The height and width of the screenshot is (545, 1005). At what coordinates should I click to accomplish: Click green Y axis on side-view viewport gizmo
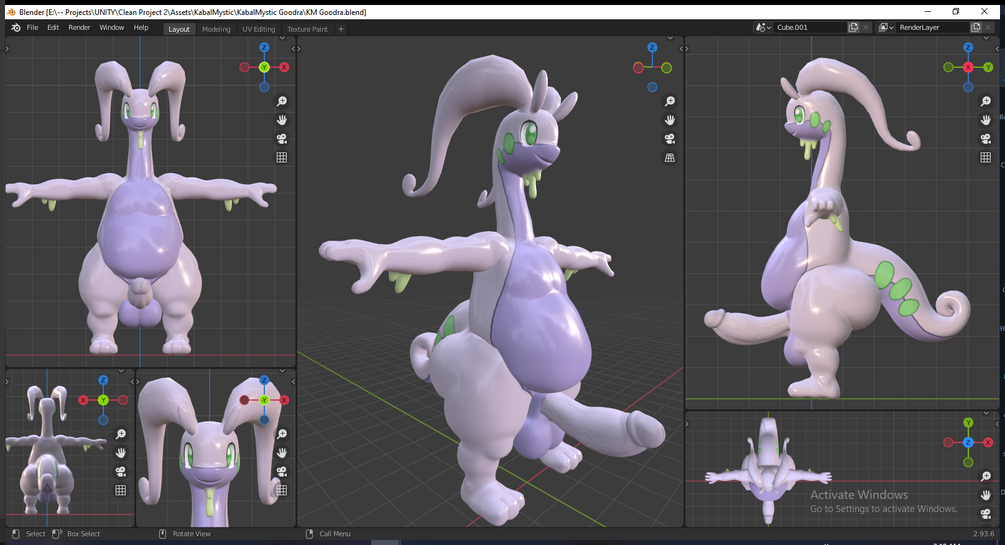988,67
